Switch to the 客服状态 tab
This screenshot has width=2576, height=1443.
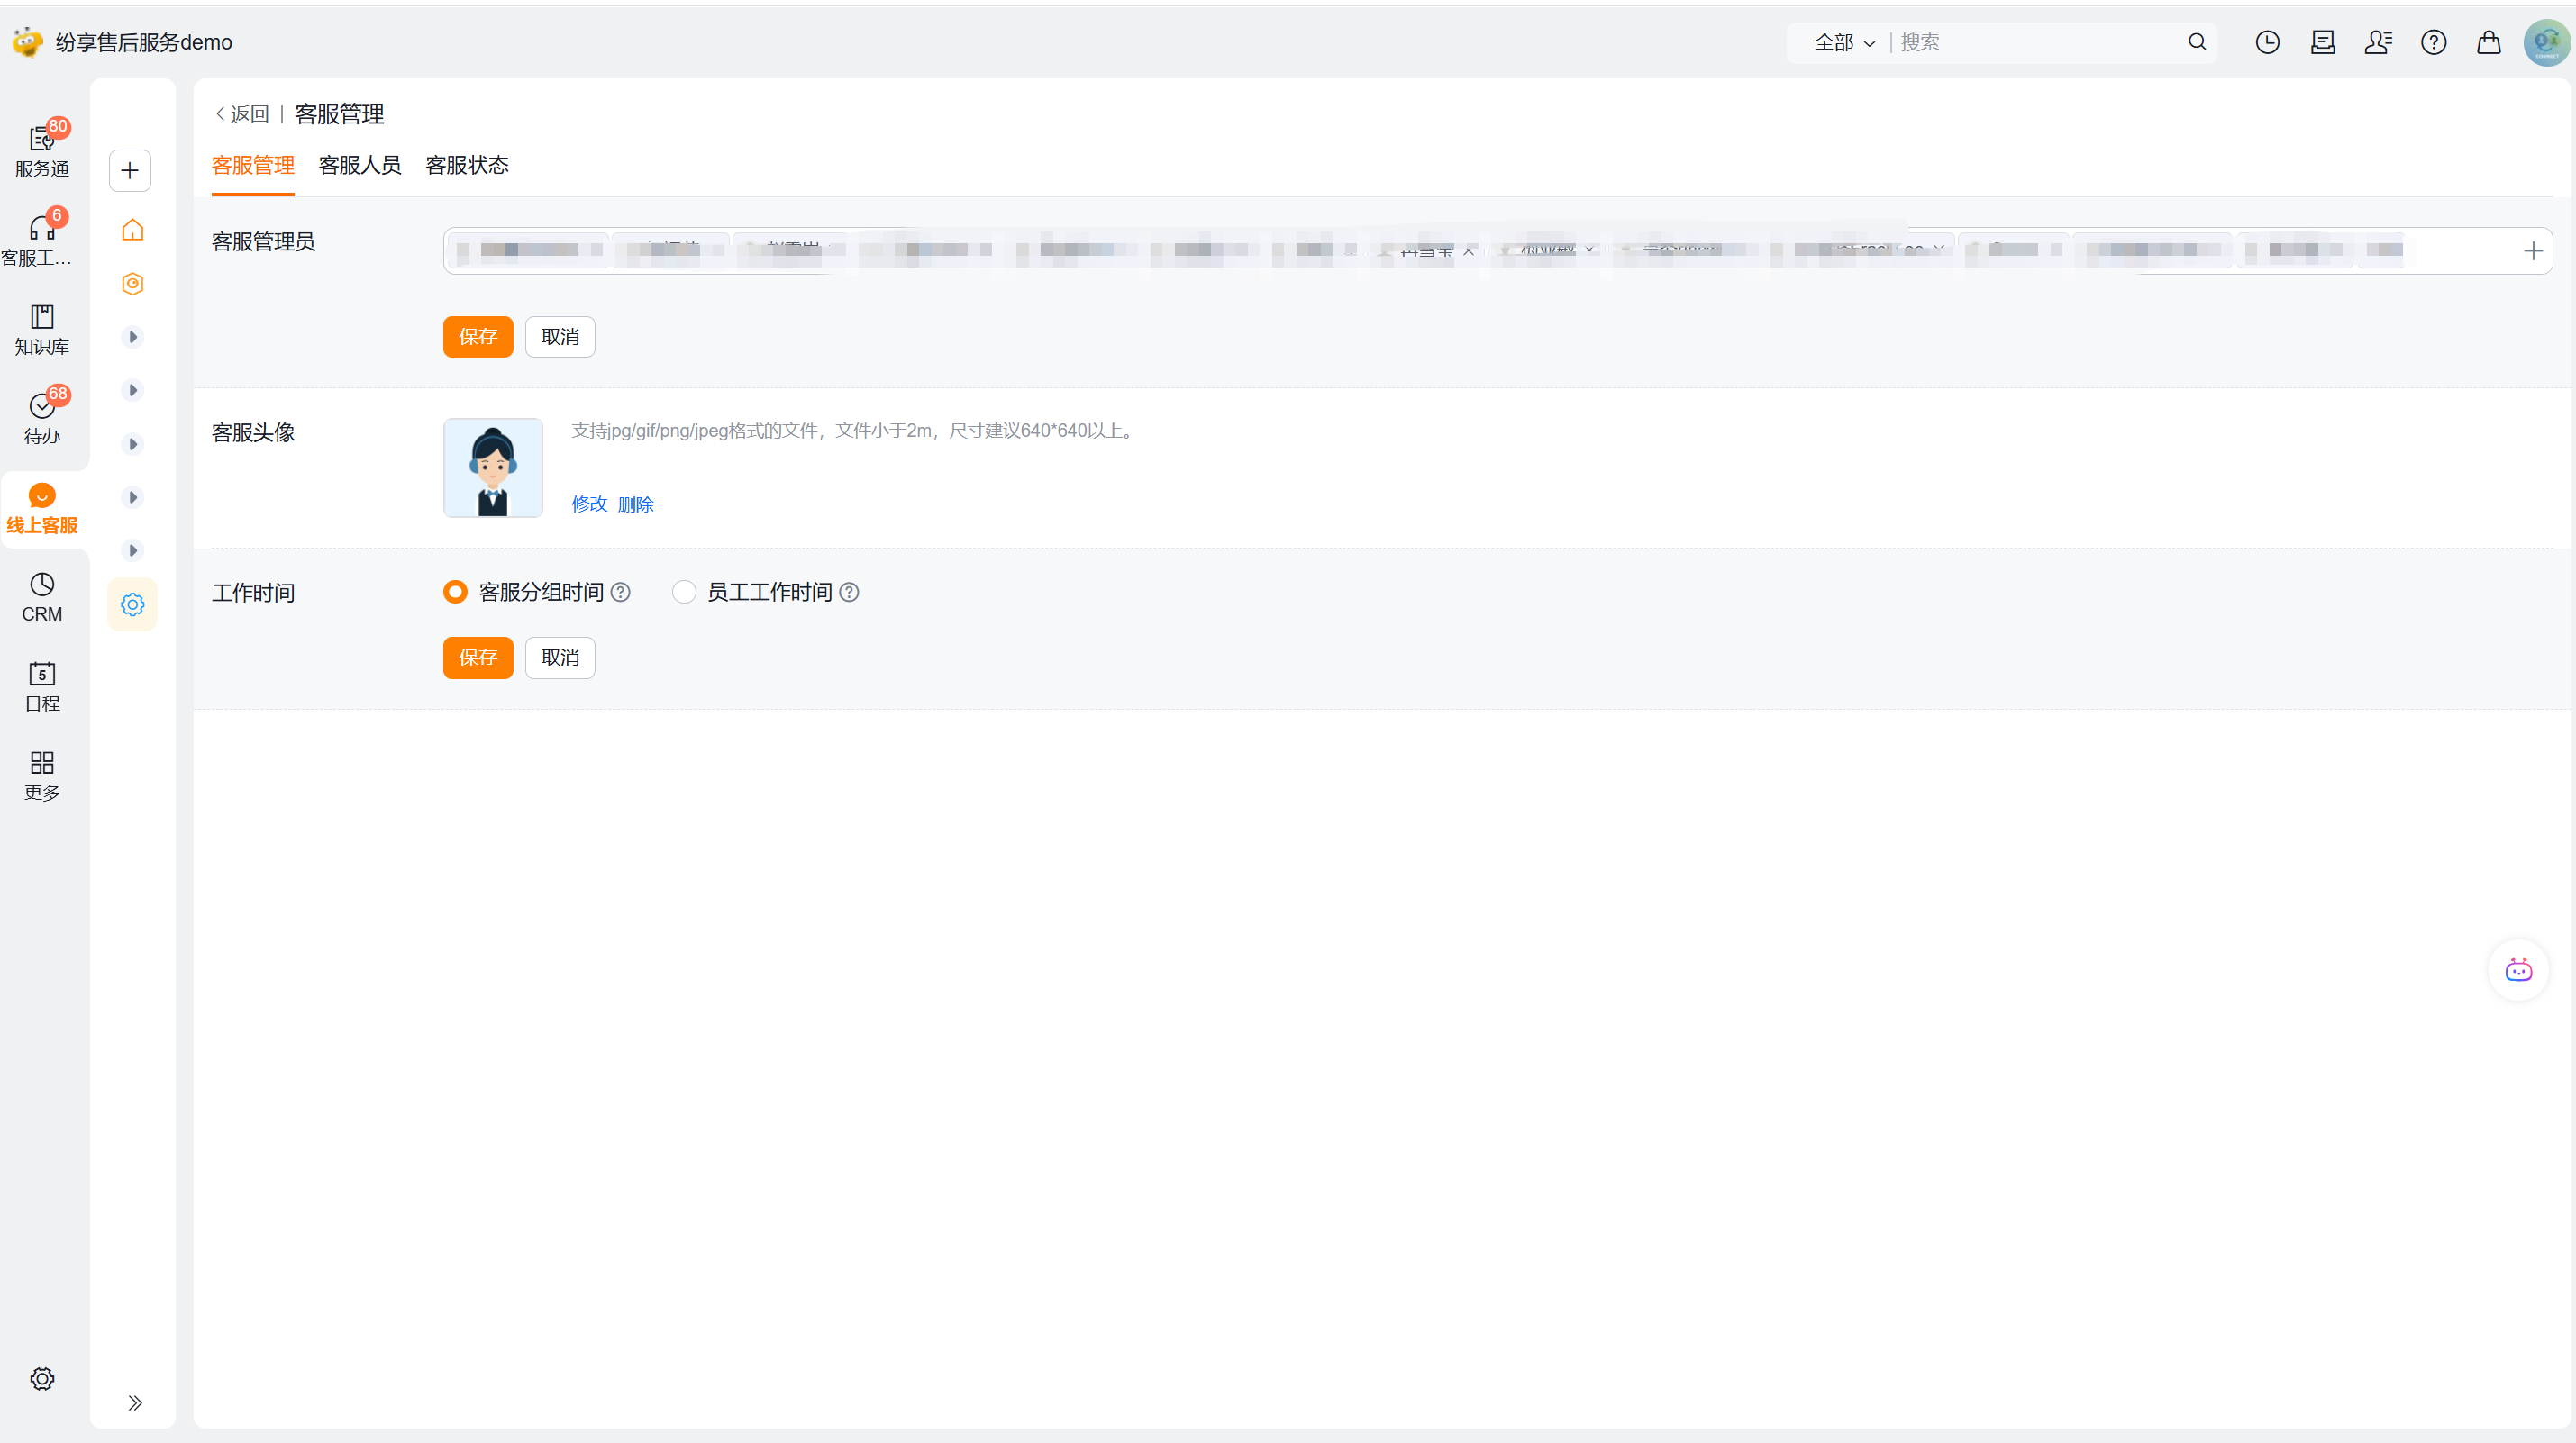pos(467,165)
